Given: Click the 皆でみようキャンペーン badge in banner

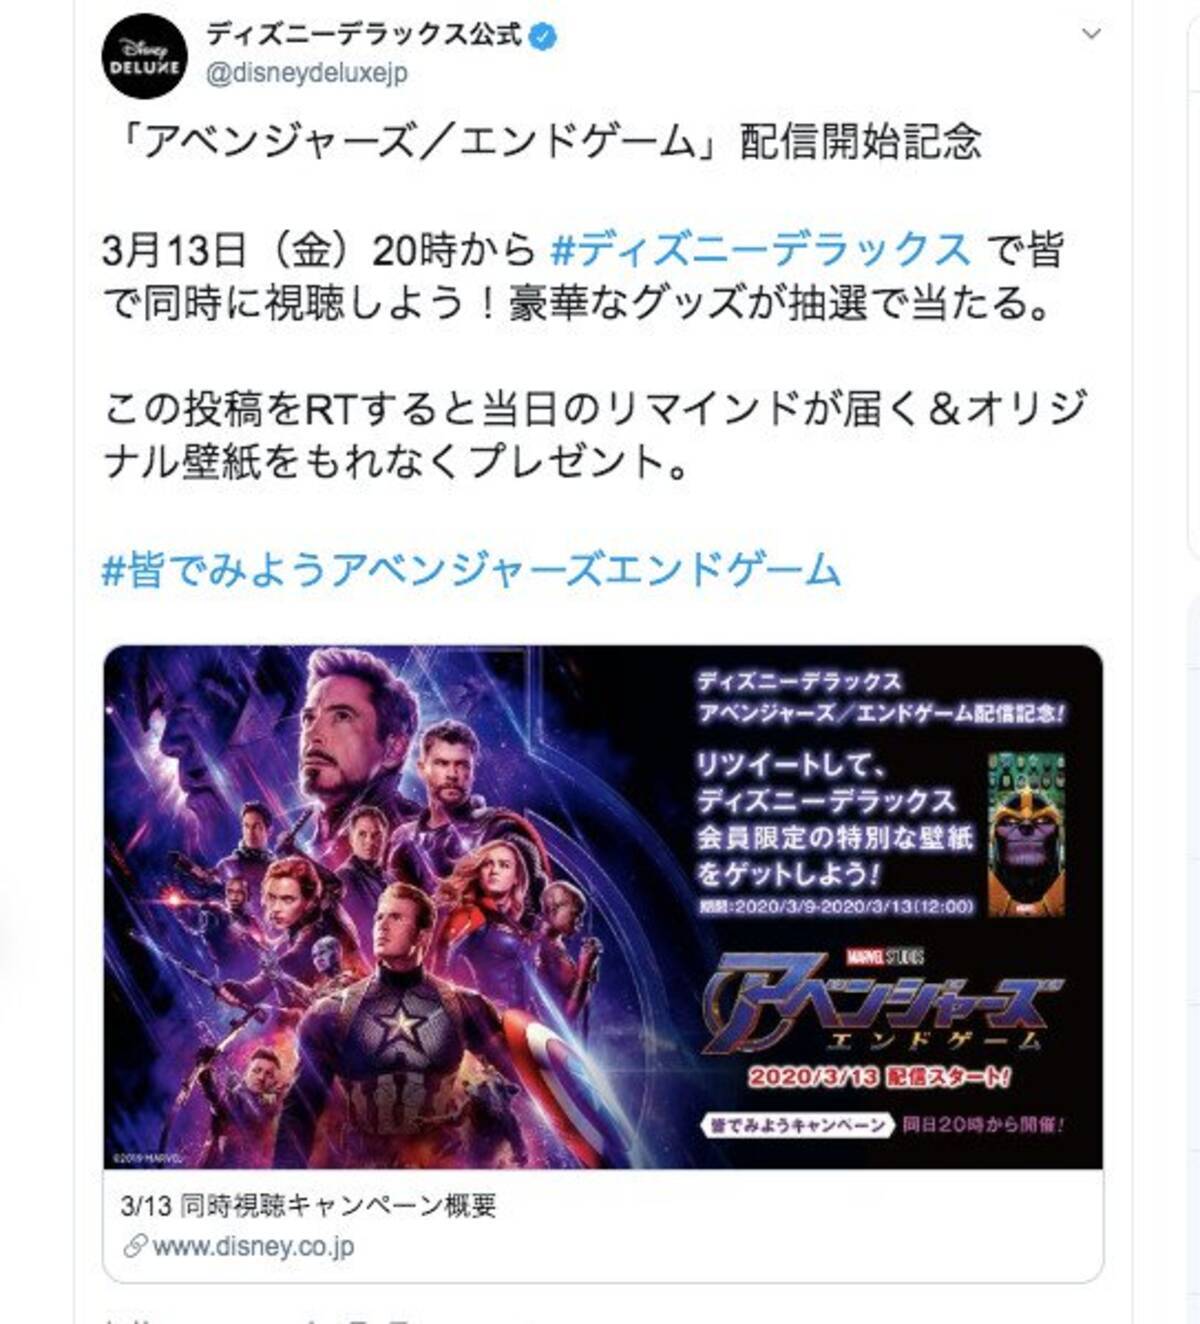Looking at the screenshot, I should 797,1125.
